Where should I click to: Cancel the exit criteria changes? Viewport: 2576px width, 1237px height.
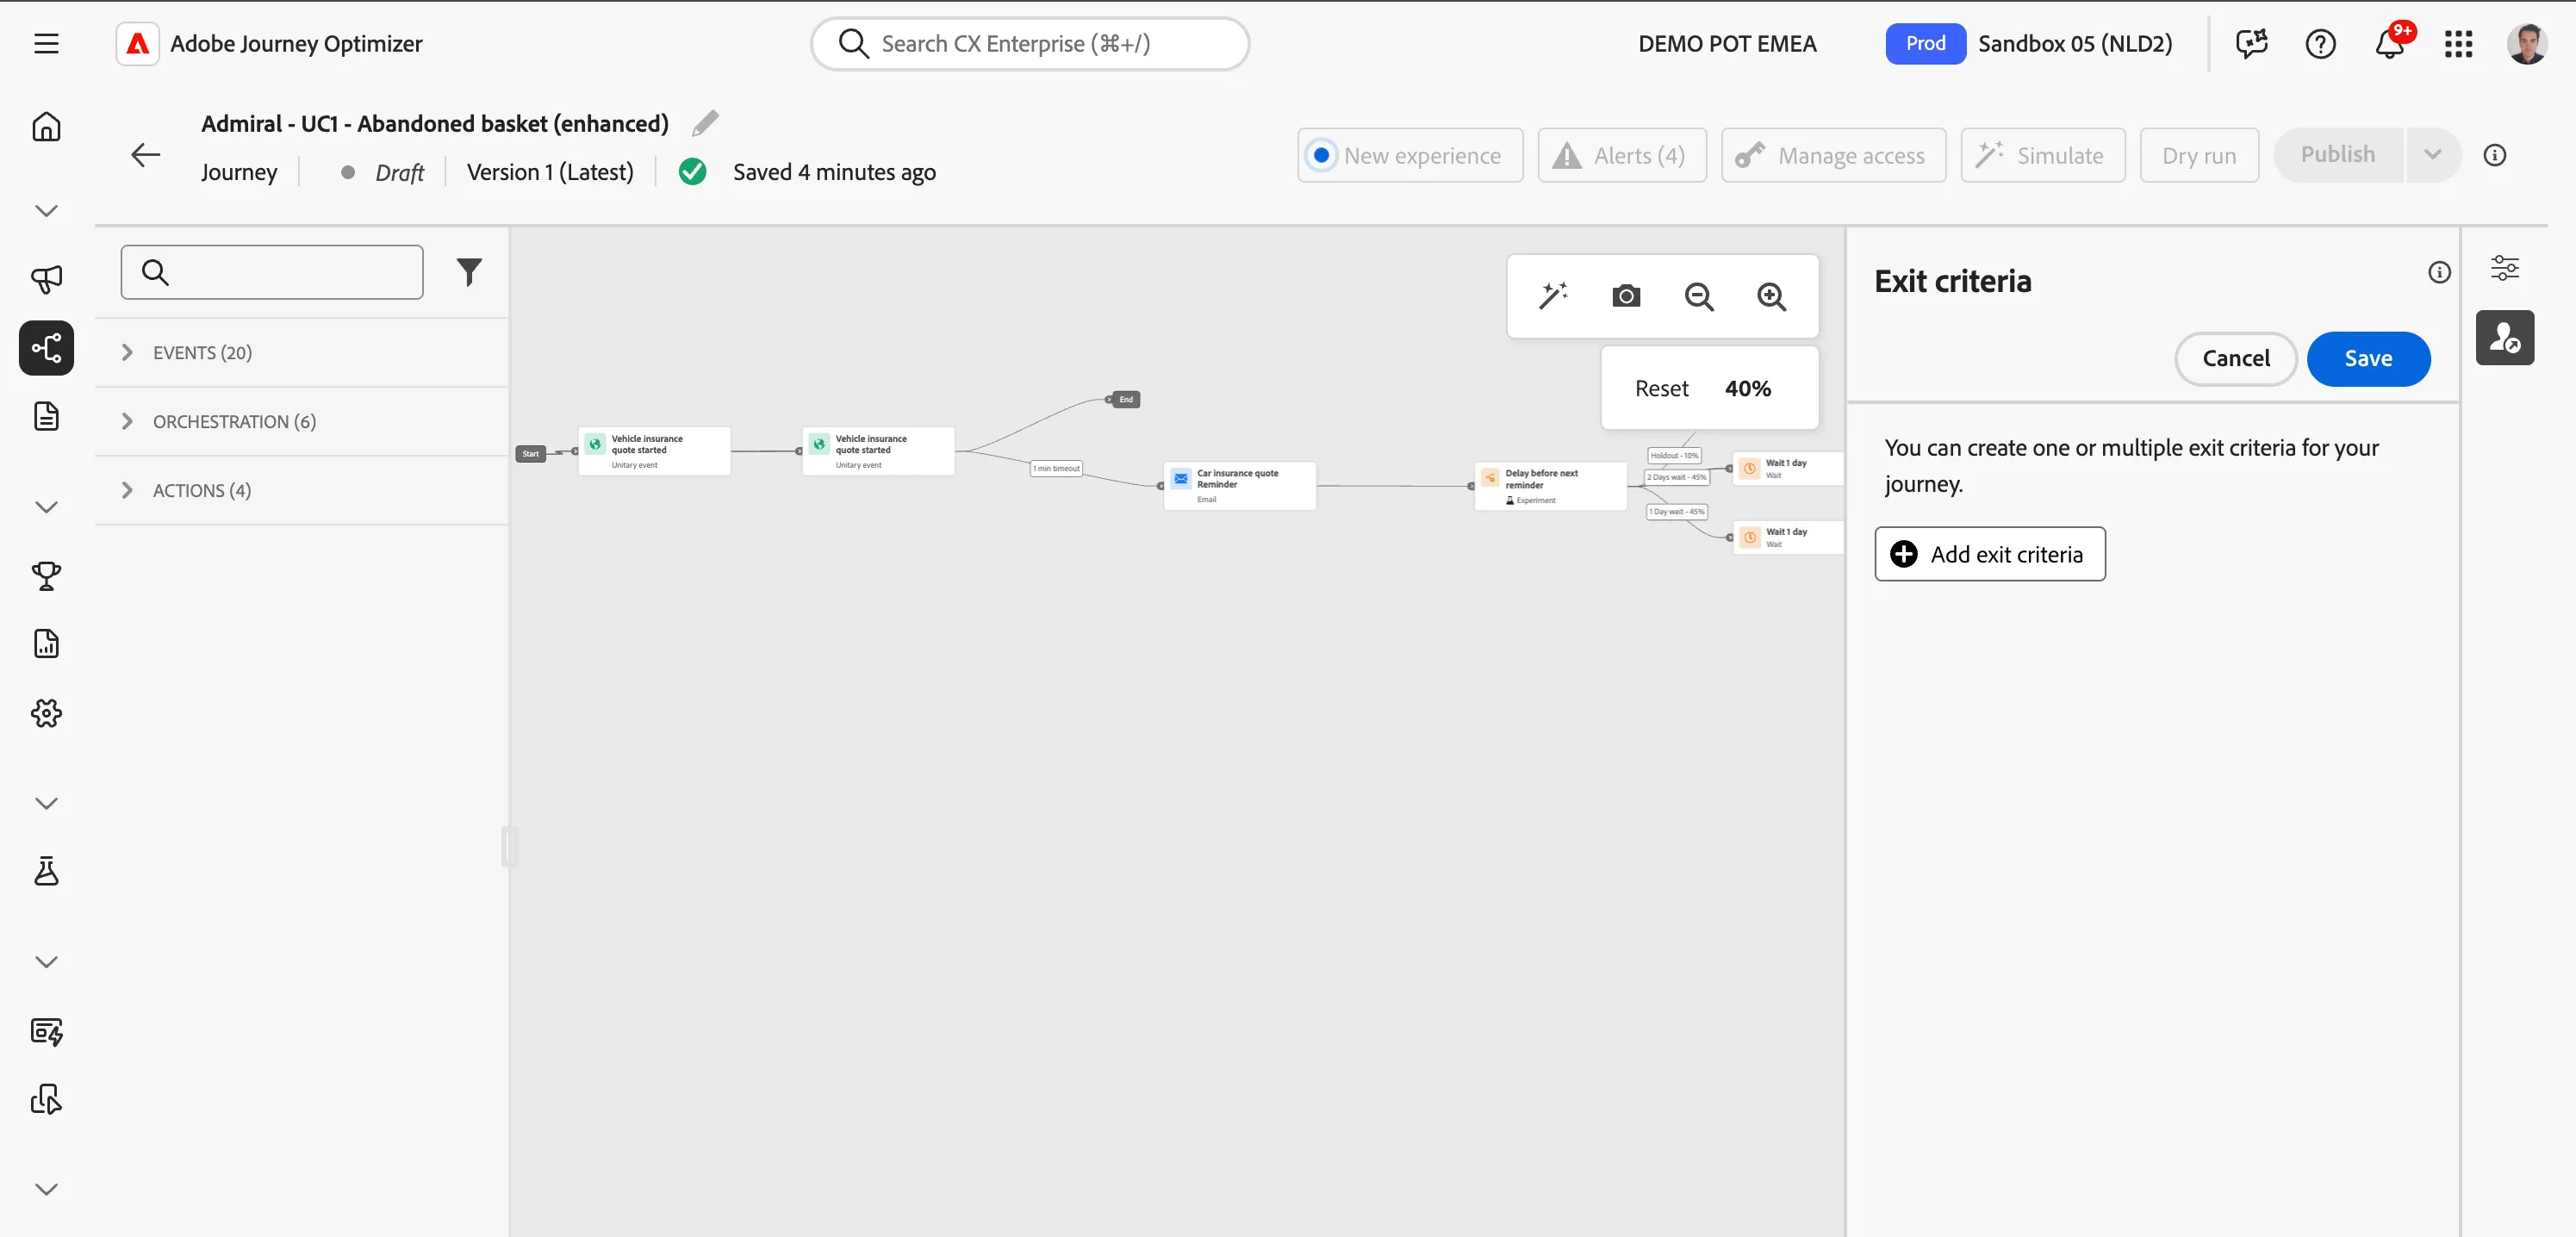(x=2235, y=358)
